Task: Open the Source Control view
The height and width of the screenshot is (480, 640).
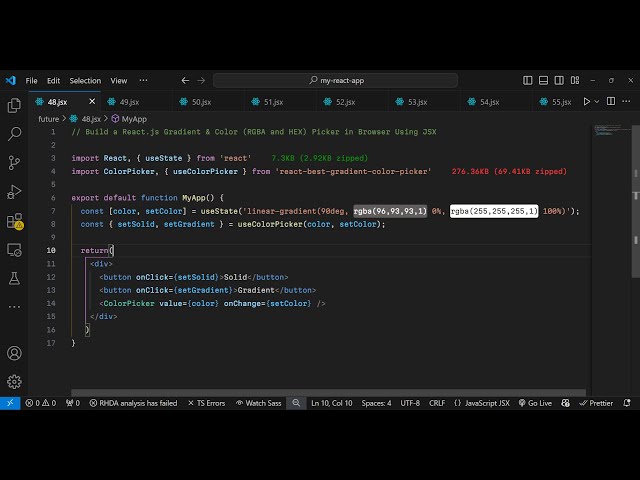Action: click(x=14, y=163)
